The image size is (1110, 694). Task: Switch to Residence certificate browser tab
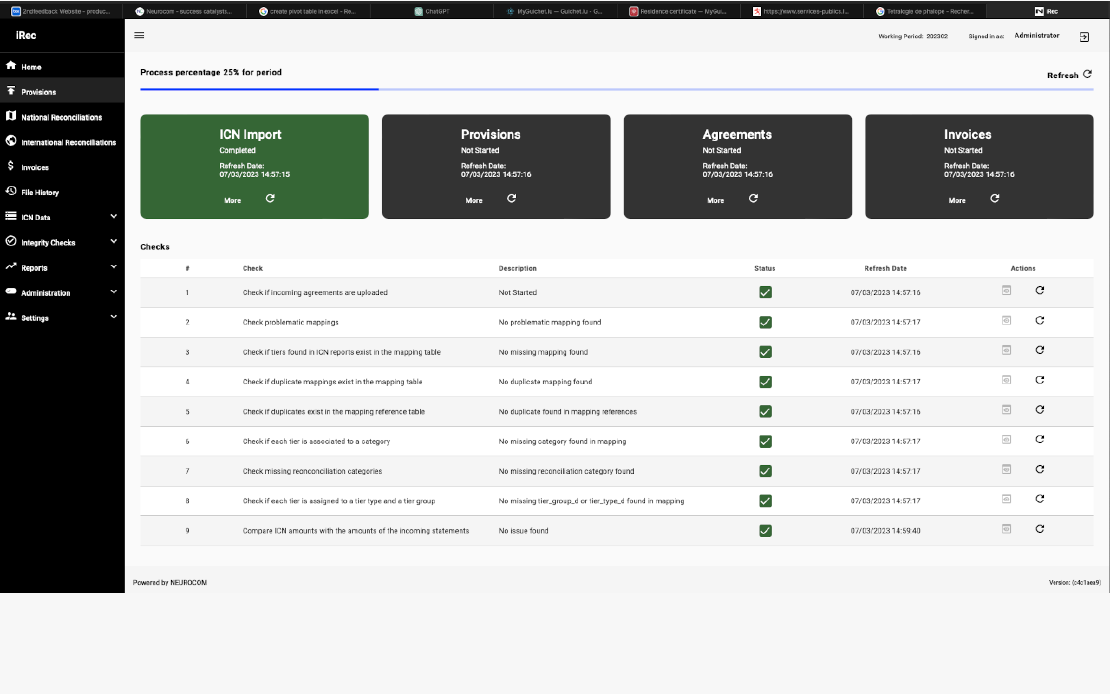point(678,11)
